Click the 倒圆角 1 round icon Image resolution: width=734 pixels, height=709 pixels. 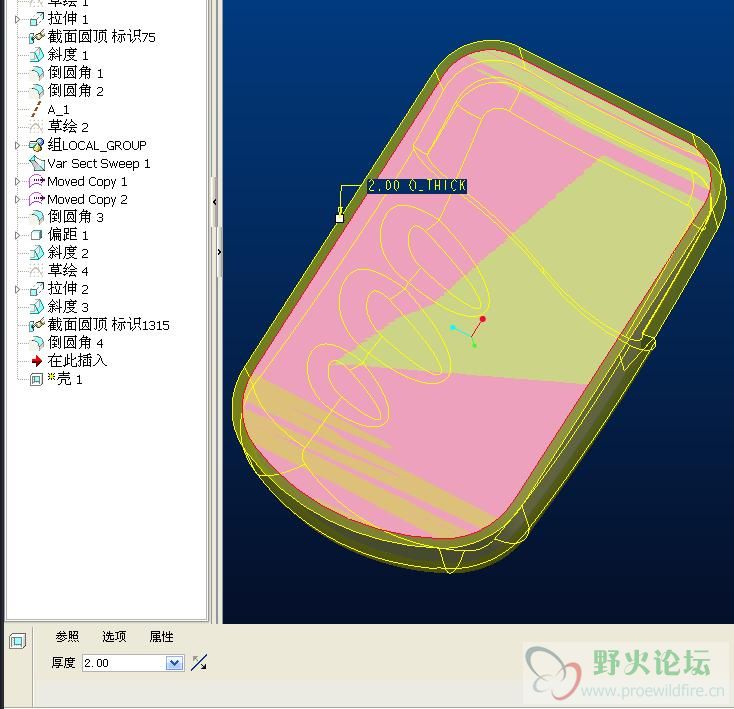pyautogui.click(x=37, y=73)
